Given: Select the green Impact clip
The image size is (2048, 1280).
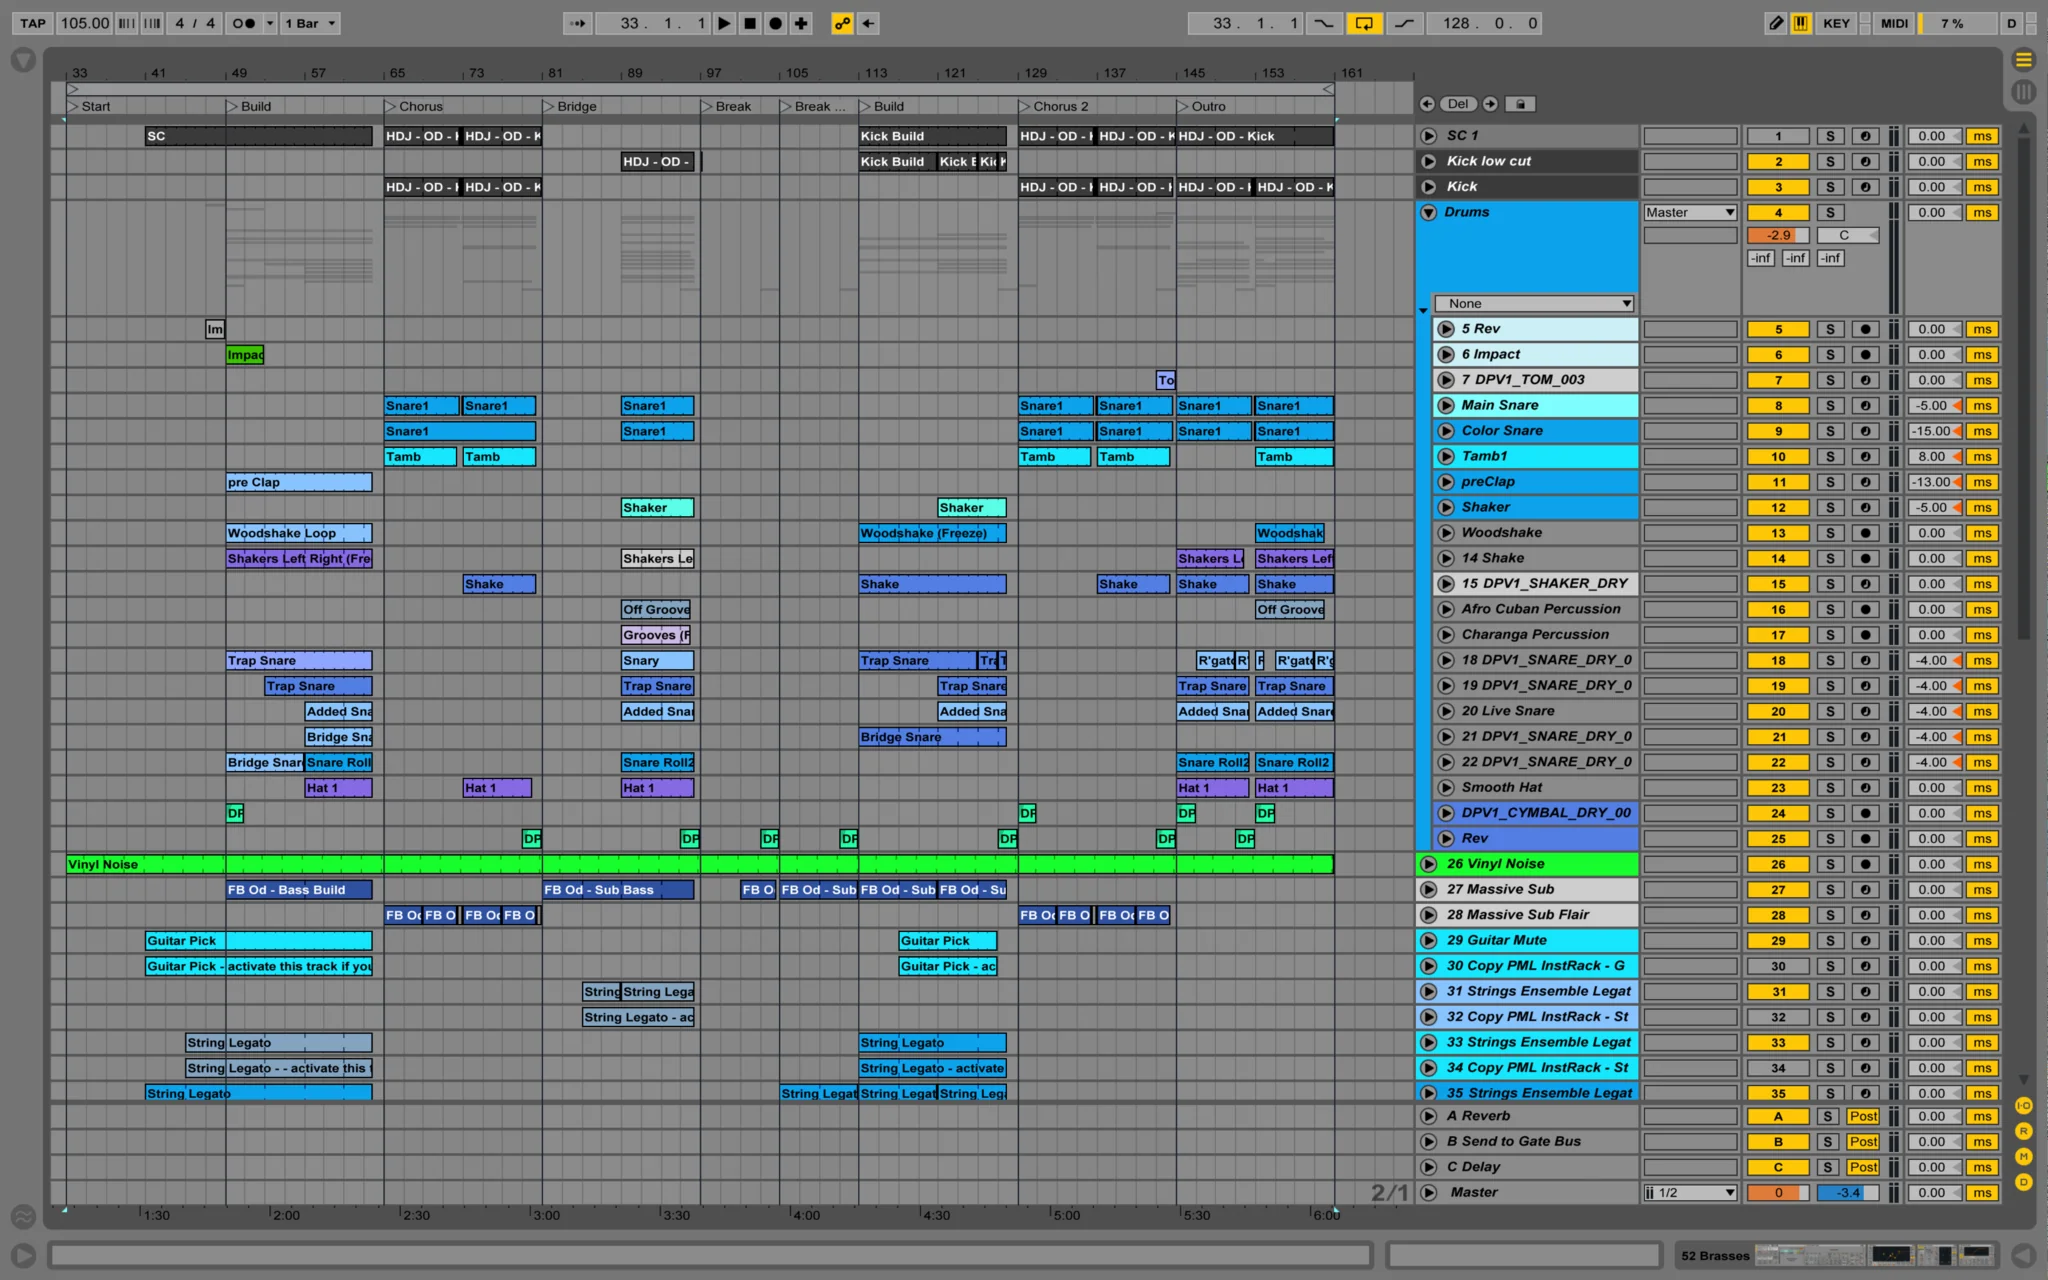Looking at the screenshot, I should pos(245,355).
